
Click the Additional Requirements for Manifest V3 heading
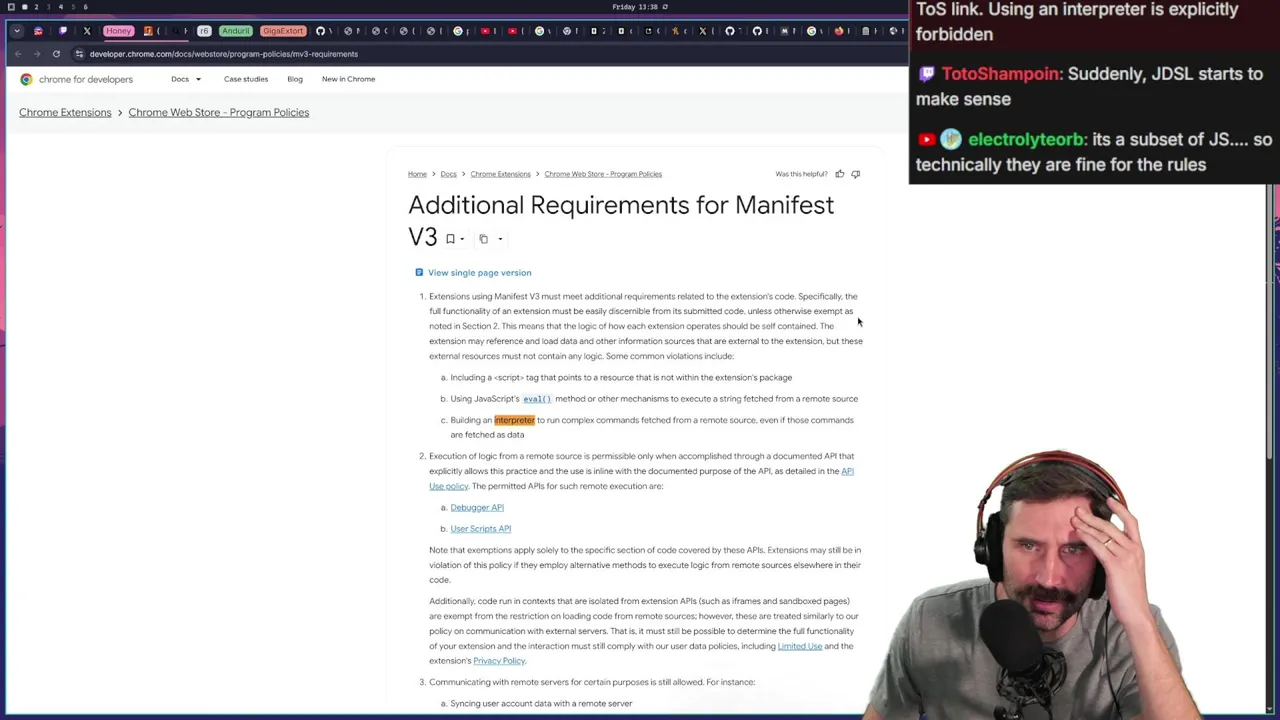click(x=621, y=221)
